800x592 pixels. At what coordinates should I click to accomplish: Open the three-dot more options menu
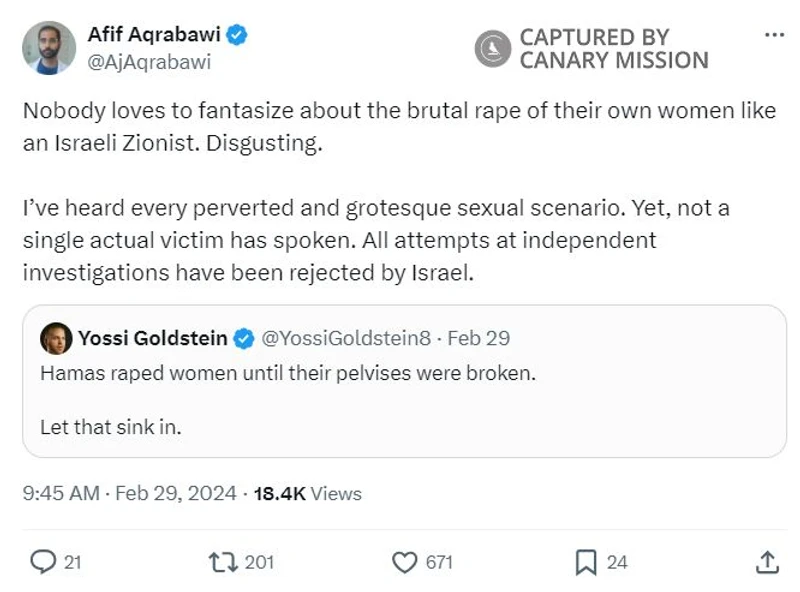[x=774, y=35]
